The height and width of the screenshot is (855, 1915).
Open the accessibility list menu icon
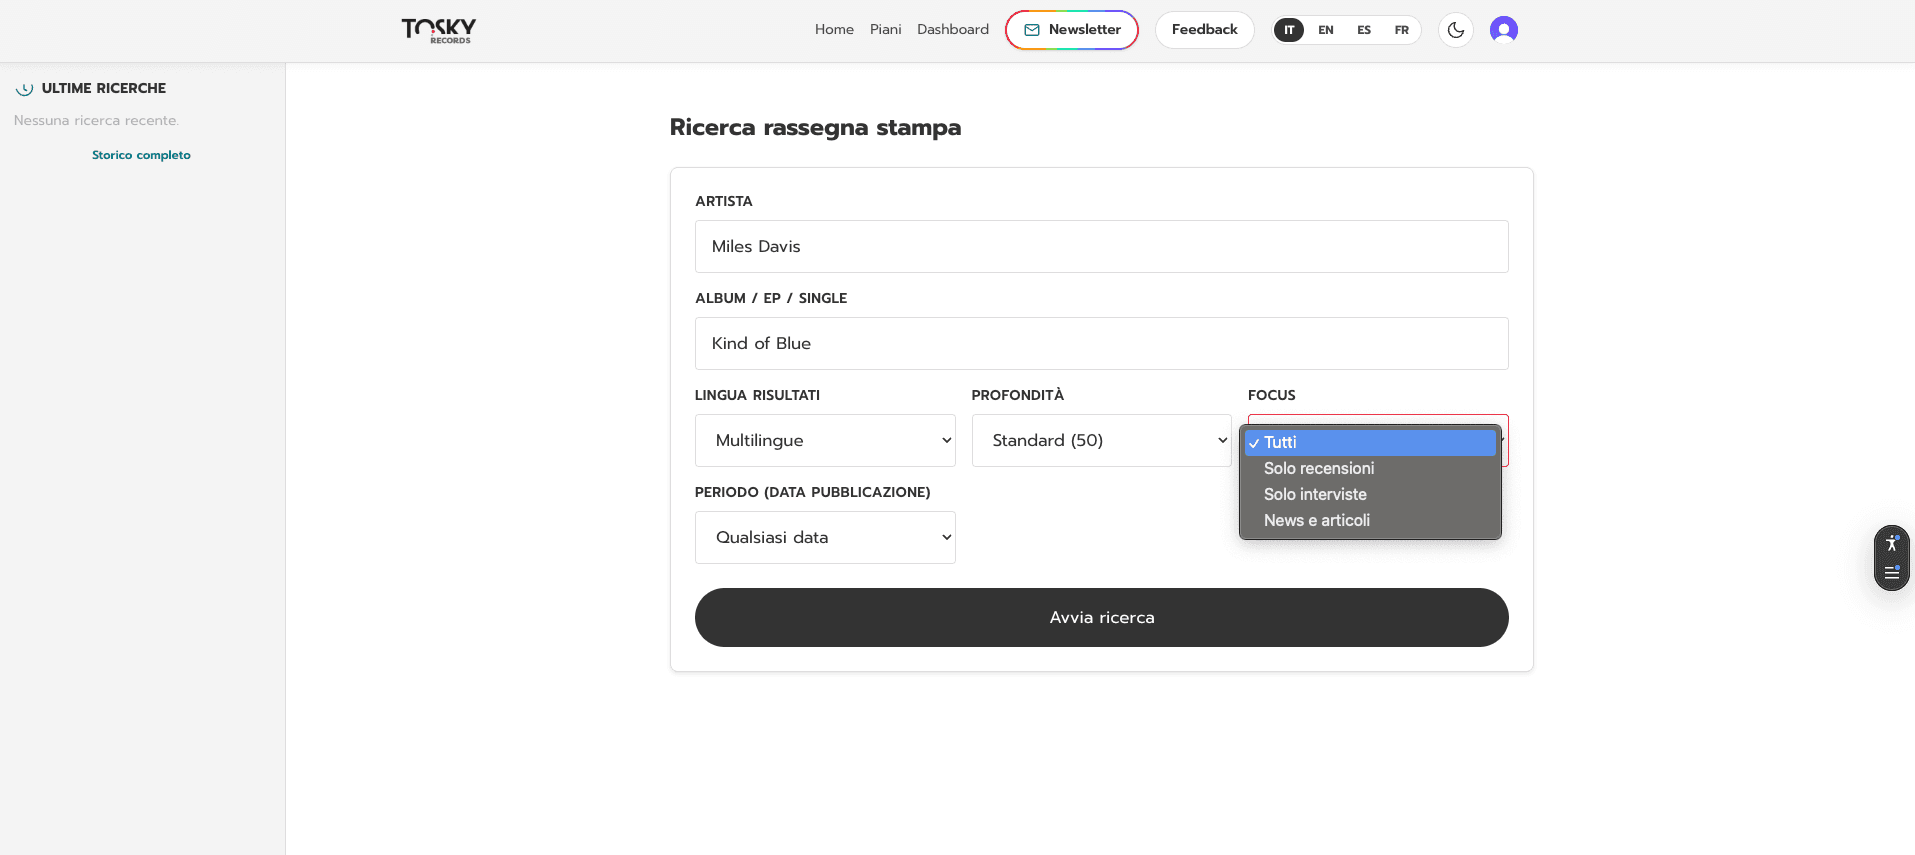coord(1891,573)
